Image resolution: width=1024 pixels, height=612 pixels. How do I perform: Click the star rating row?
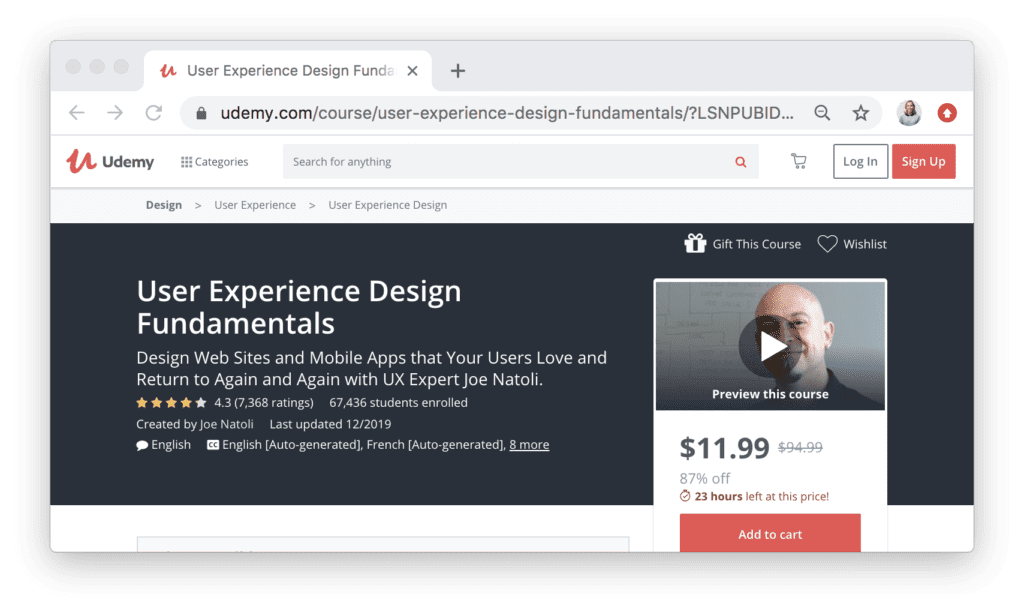click(171, 403)
